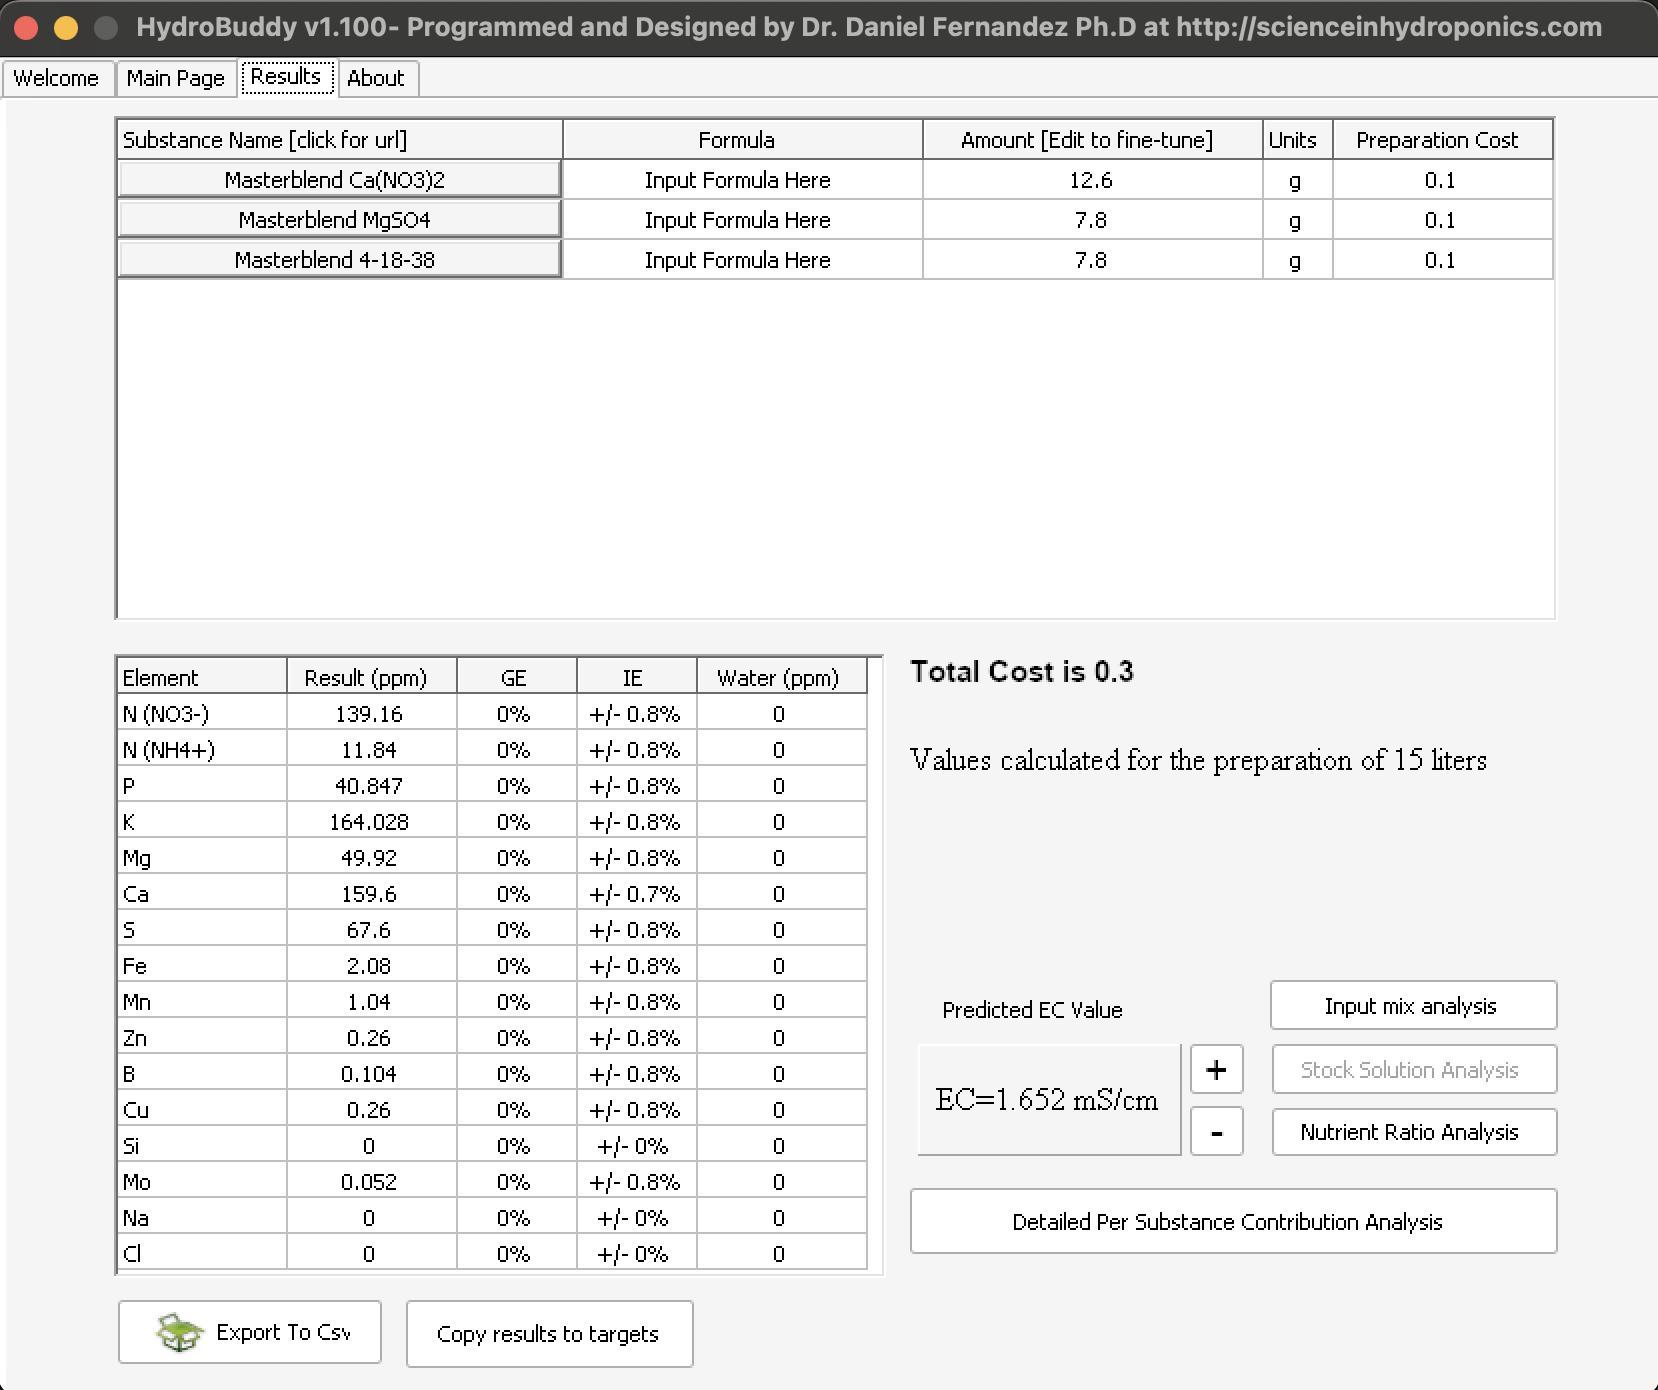Image resolution: width=1658 pixels, height=1390 pixels.
Task: Open Nutrient Ratio Analysis
Action: [1413, 1131]
